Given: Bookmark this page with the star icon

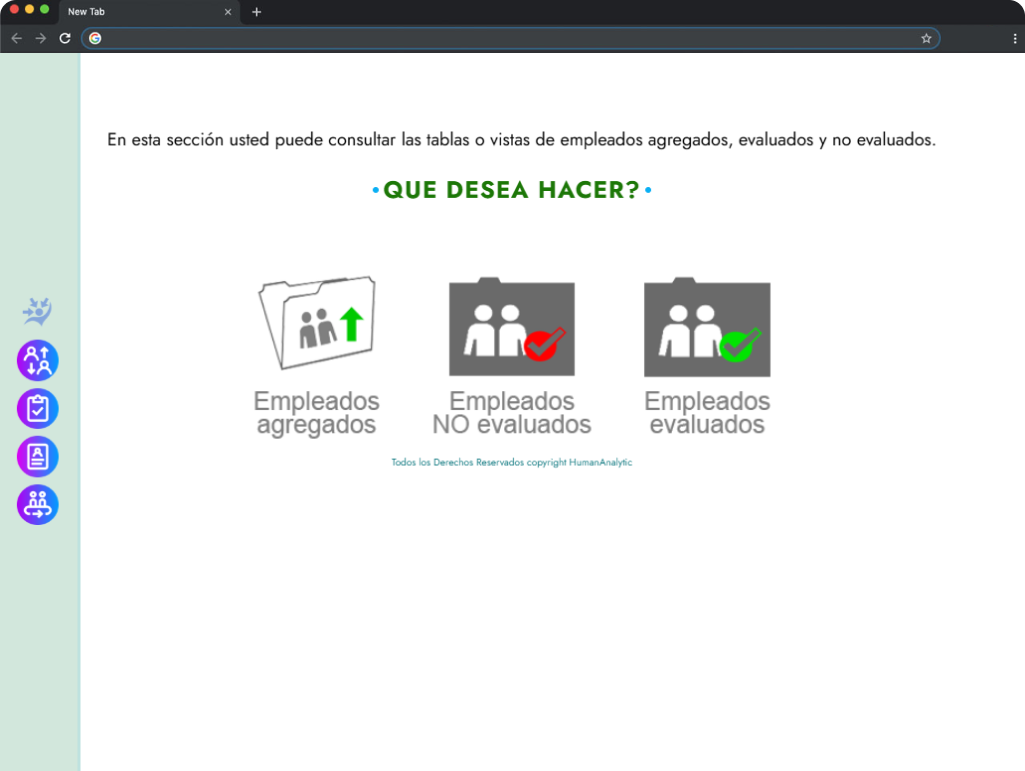Looking at the screenshot, I should [926, 38].
